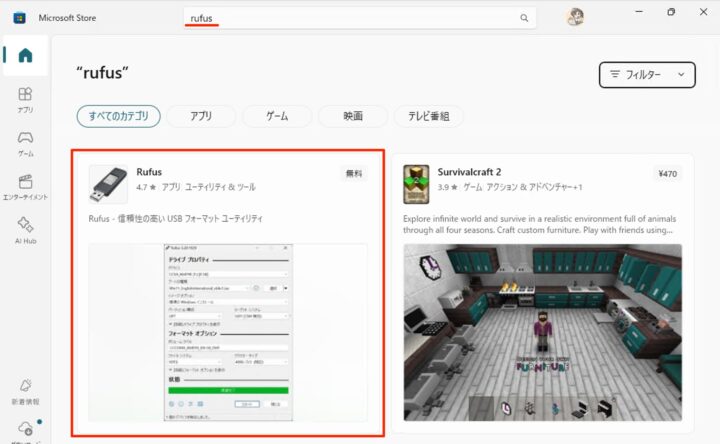
Task: Minimize the Microsoft Store window
Action: click(x=639, y=12)
